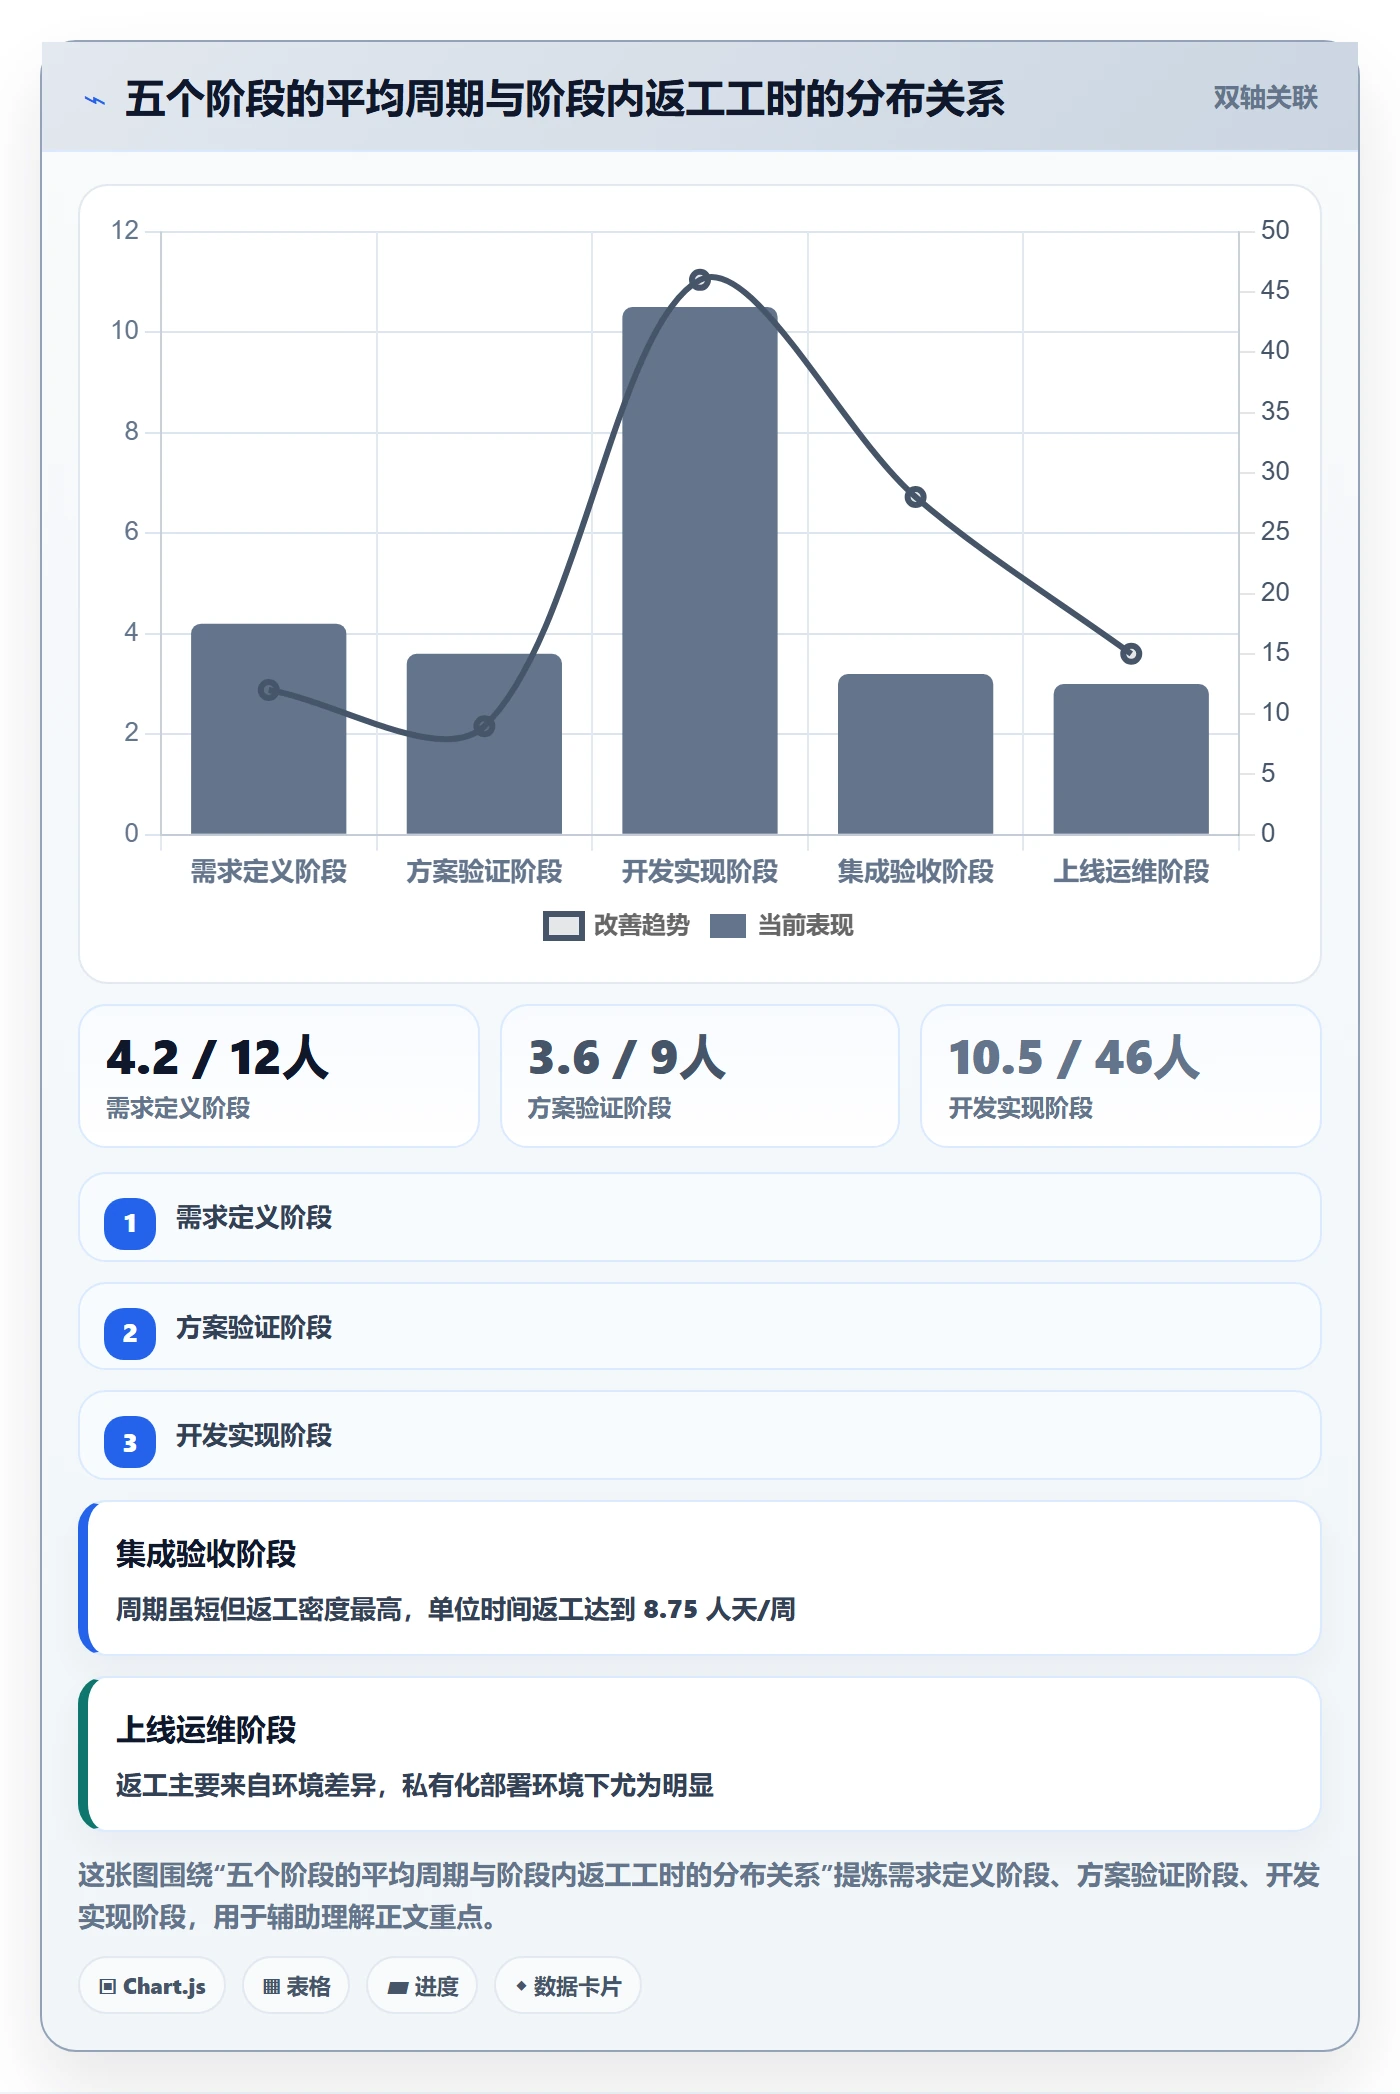The height and width of the screenshot is (2094, 1400).
Task: Click the diamond icon in 数据卡片 tag
Action: 521,1986
